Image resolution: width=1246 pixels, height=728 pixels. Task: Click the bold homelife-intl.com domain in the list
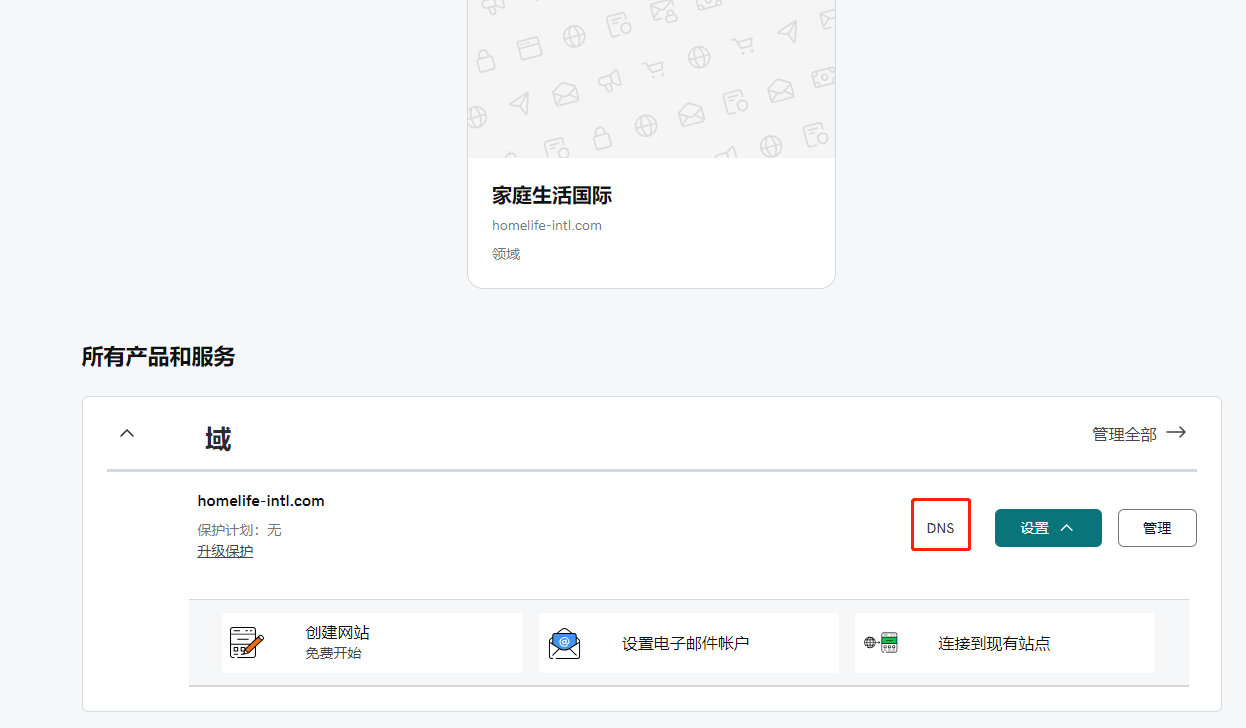tap(261, 501)
